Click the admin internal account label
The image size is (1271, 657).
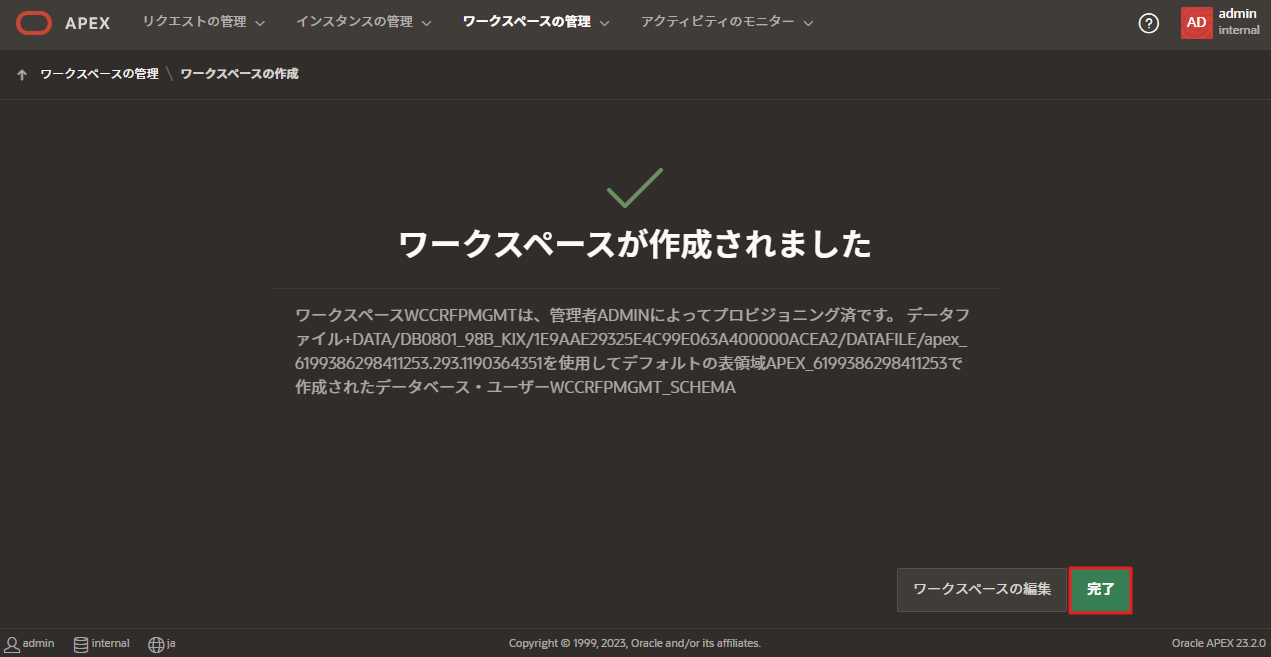pyautogui.click(x=1237, y=22)
